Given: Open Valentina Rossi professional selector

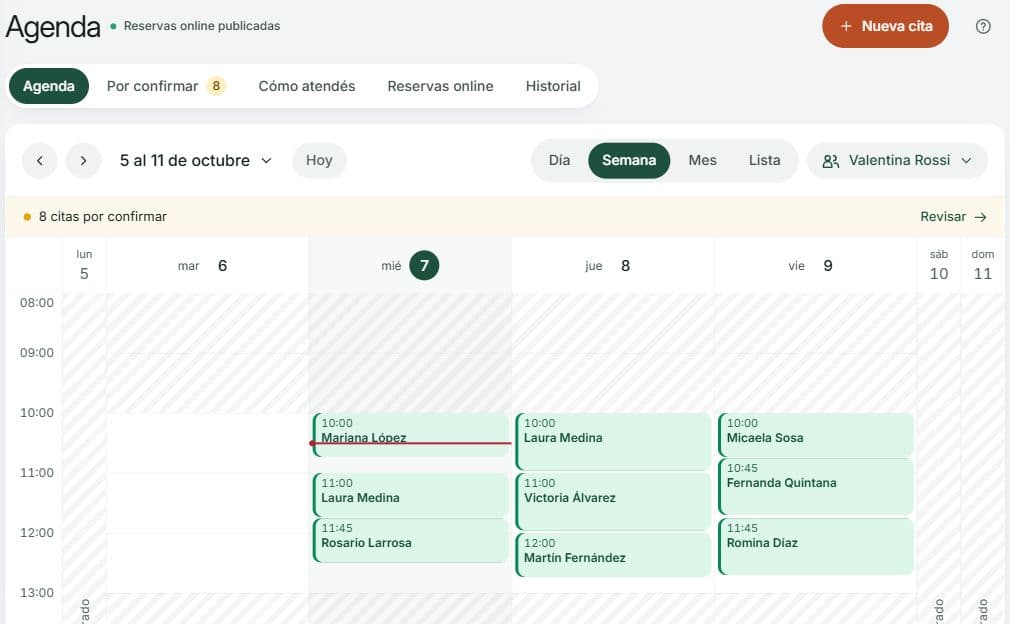Looking at the screenshot, I should point(897,160).
